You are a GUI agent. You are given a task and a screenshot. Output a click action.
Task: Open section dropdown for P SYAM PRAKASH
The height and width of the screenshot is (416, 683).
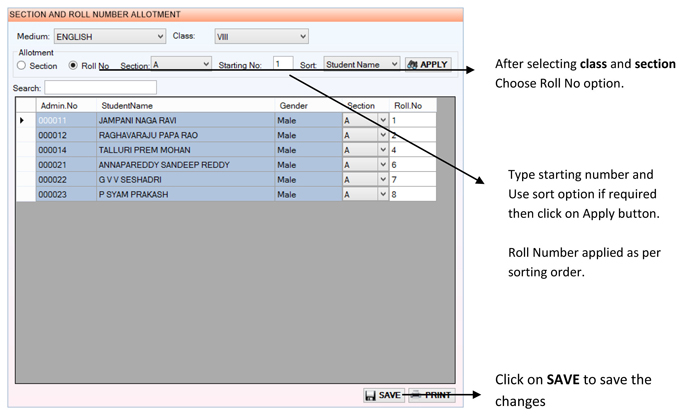(383, 194)
